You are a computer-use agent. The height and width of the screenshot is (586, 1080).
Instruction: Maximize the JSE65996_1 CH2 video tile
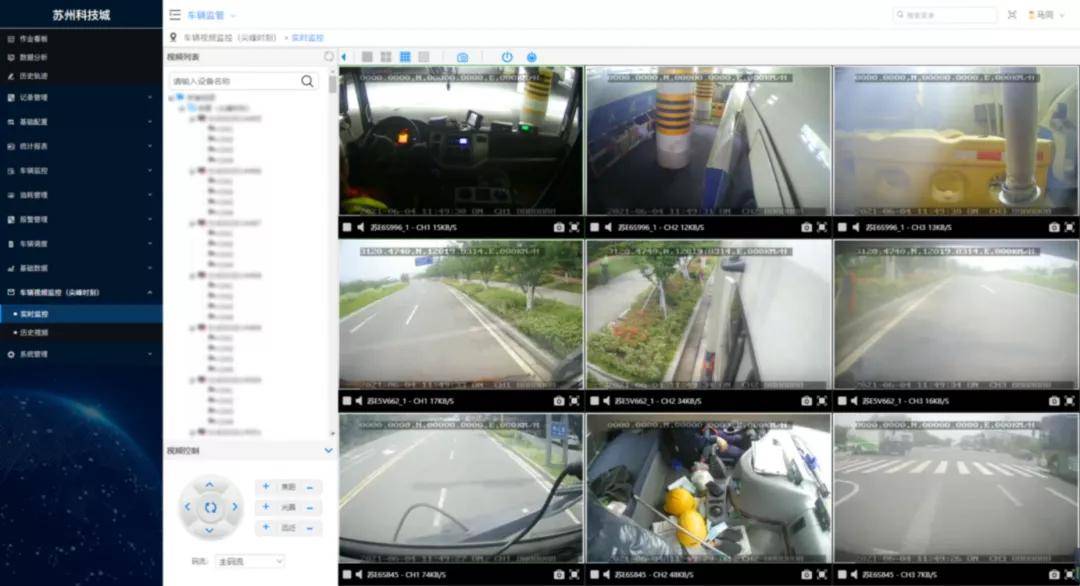pos(822,228)
